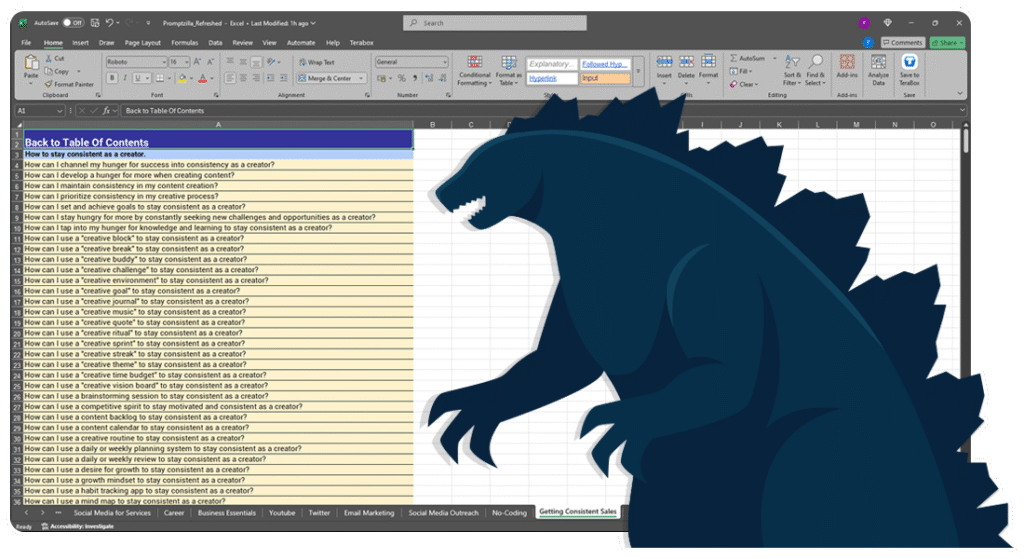
Task: Click the Share button
Action: click(947, 42)
